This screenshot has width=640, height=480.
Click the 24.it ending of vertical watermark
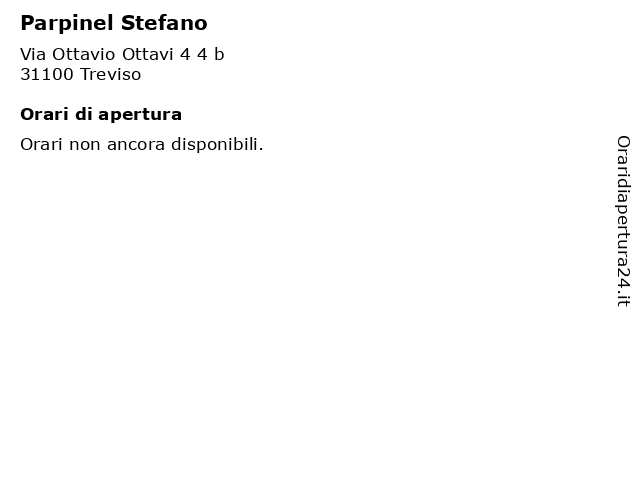tap(623, 287)
